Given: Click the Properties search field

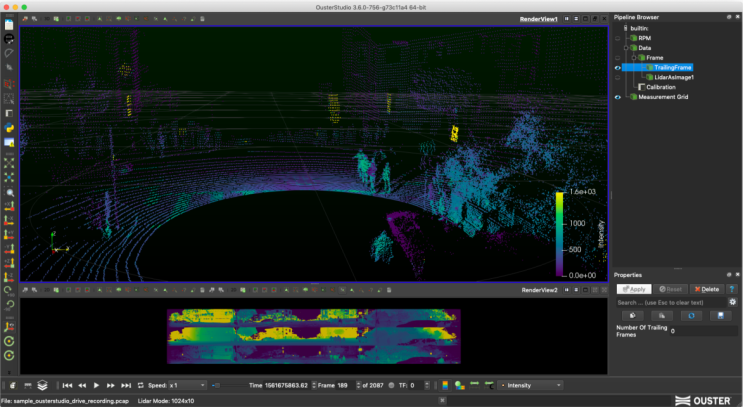Looking at the screenshot, I should pyautogui.click(x=671, y=302).
